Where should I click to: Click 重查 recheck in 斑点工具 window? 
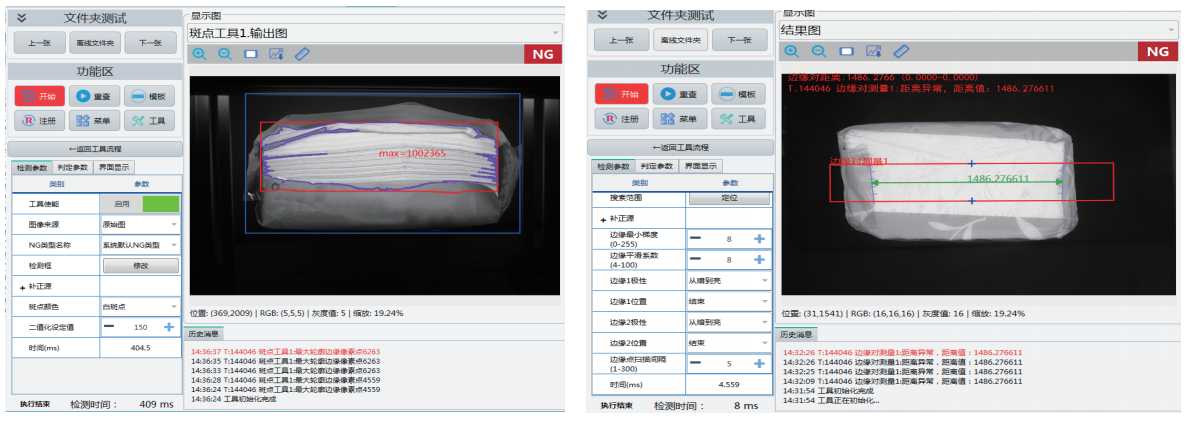(95, 96)
